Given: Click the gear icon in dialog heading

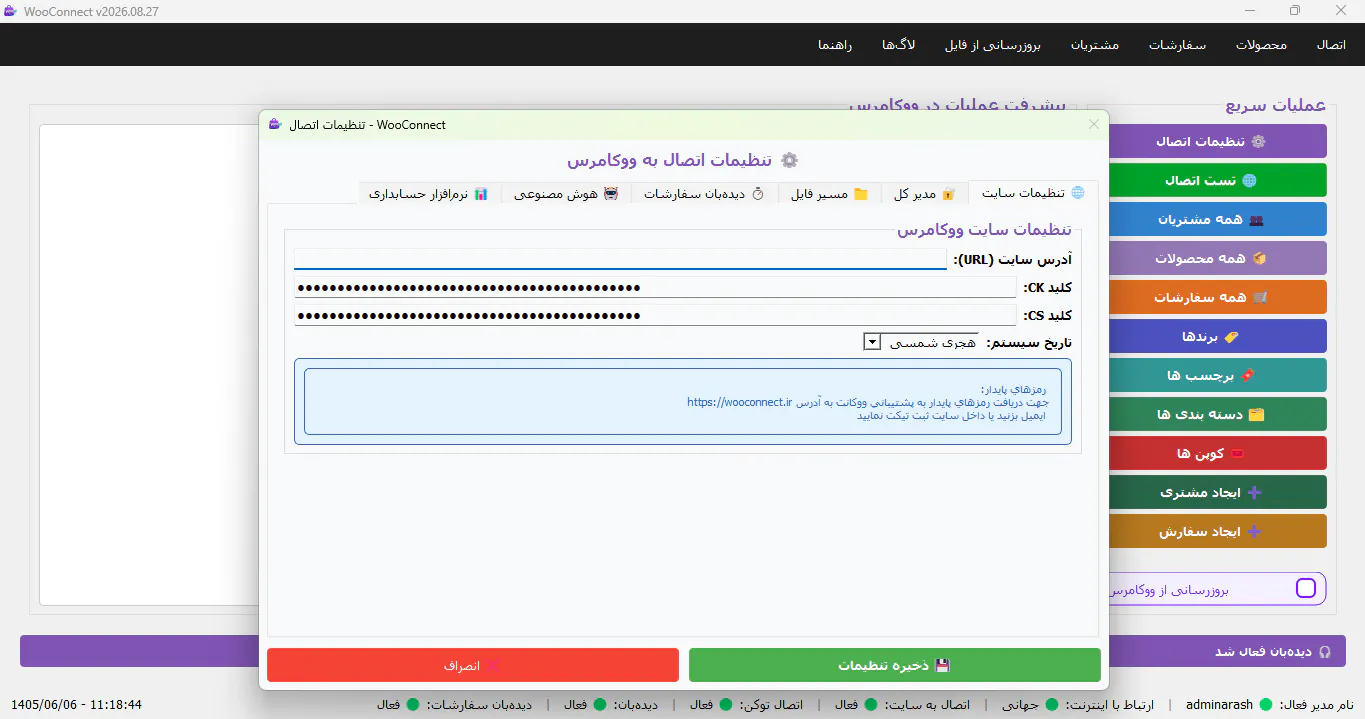Looking at the screenshot, I should (x=789, y=160).
